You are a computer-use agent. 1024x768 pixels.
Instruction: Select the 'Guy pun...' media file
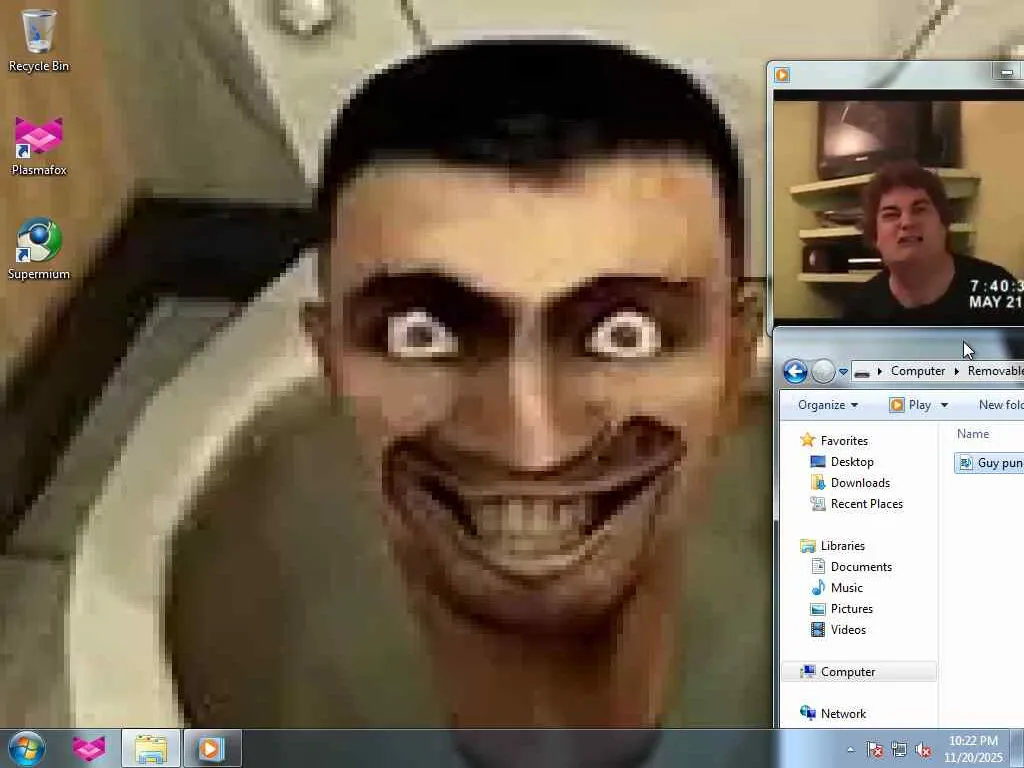pyautogui.click(x=990, y=463)
